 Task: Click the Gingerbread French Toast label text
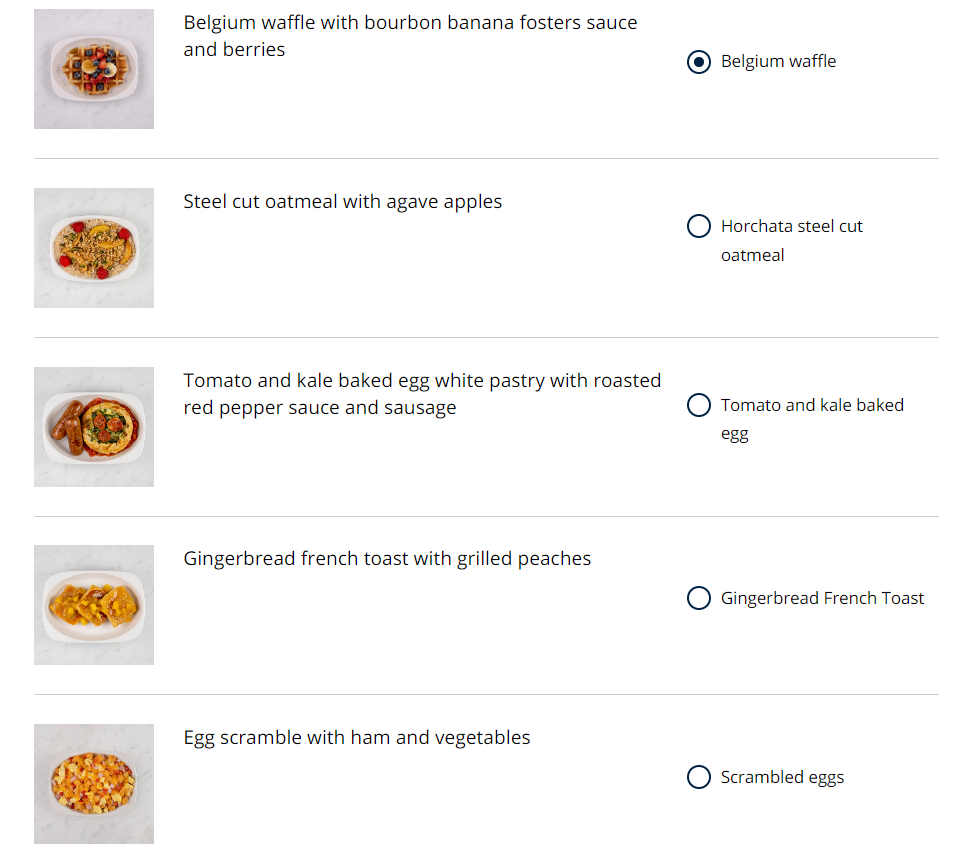click(x=822, y=598)
